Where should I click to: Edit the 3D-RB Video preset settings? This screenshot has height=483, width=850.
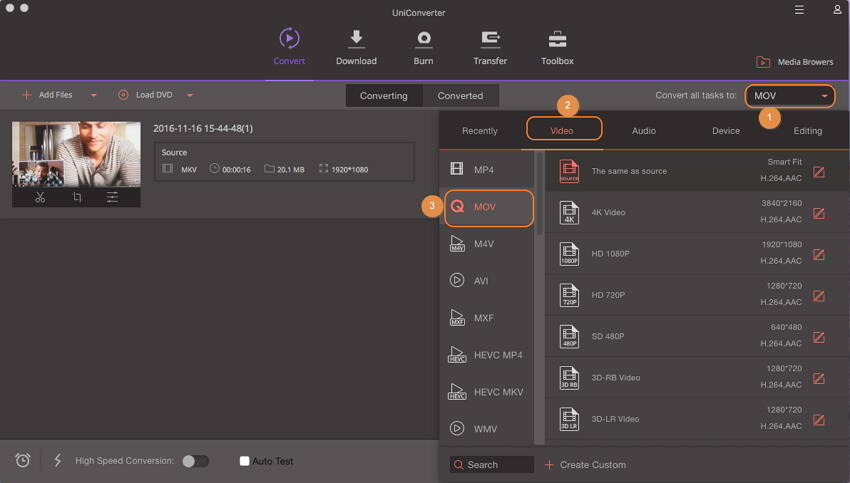pos(819,378)
